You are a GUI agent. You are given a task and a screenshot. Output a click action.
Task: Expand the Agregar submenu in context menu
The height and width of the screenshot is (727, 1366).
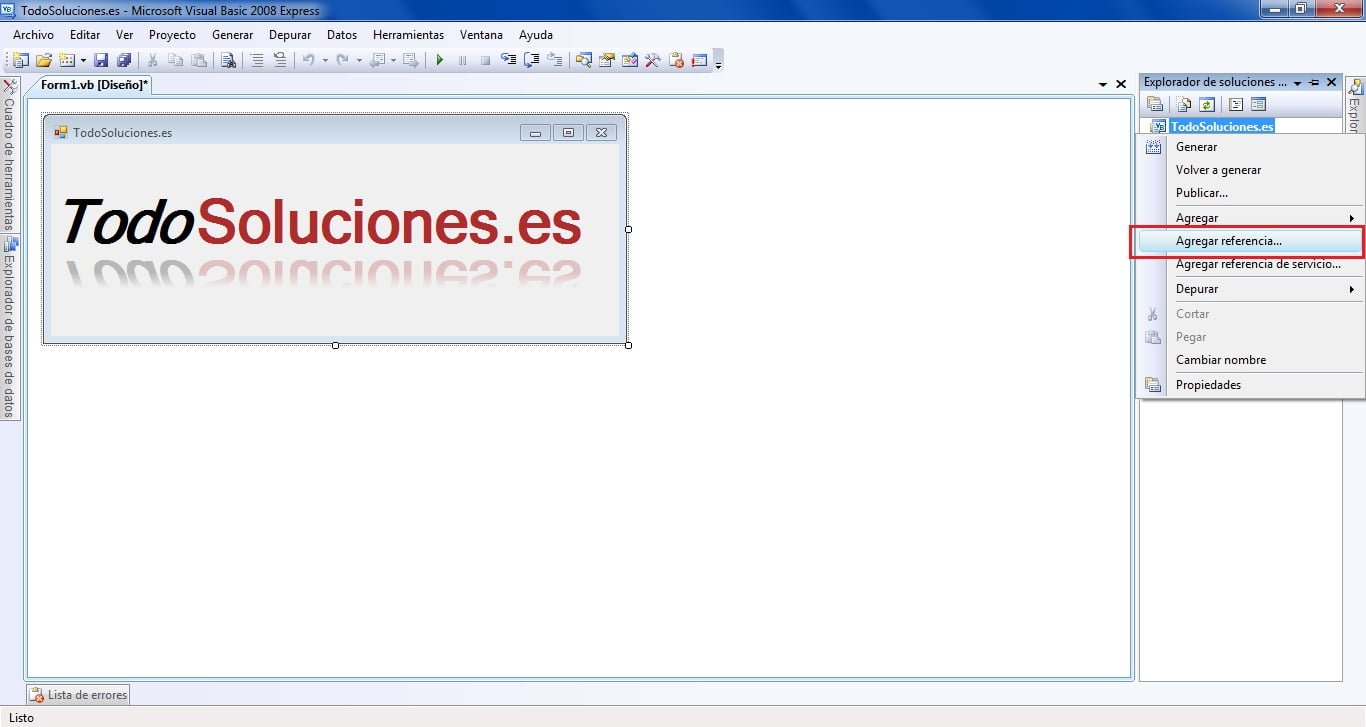pos(1351,218)
